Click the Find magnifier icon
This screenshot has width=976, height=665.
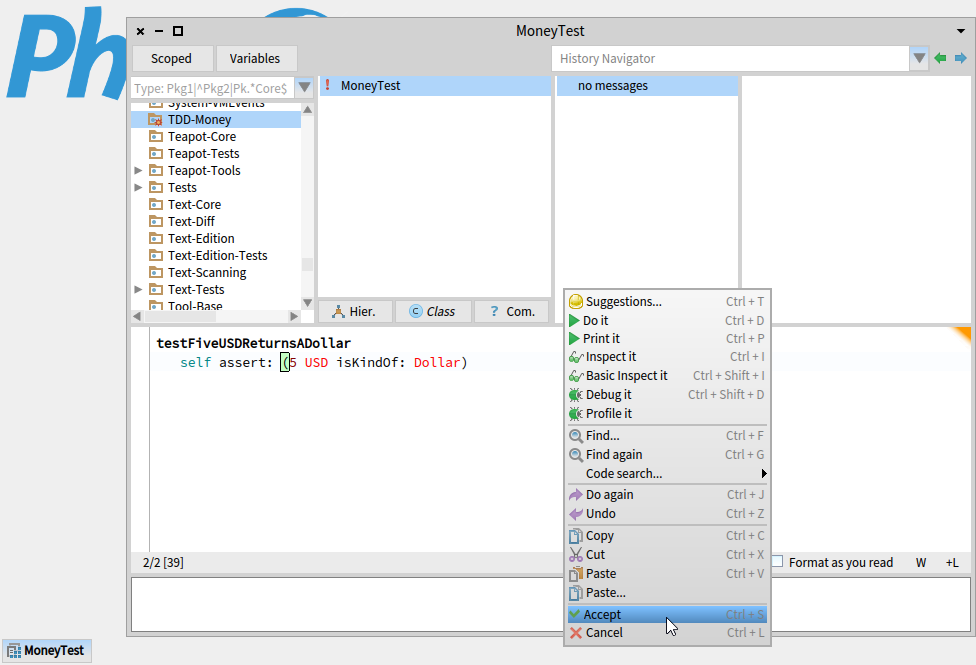[576, 436]
